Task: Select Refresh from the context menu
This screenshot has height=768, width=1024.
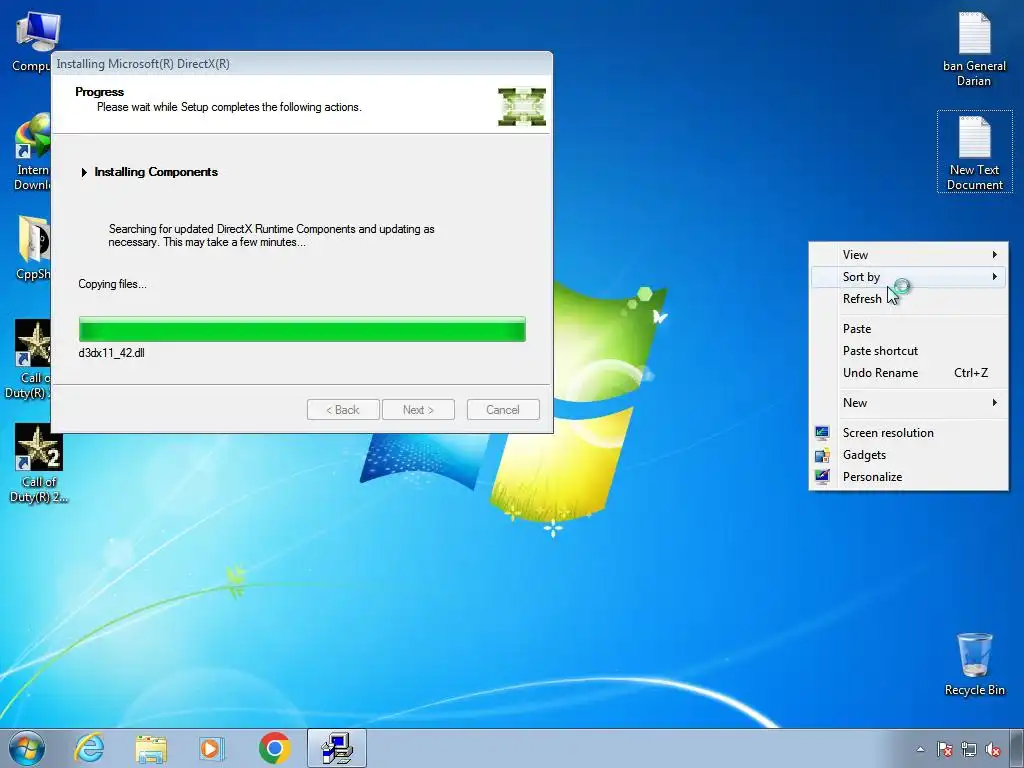Action: 908,298
